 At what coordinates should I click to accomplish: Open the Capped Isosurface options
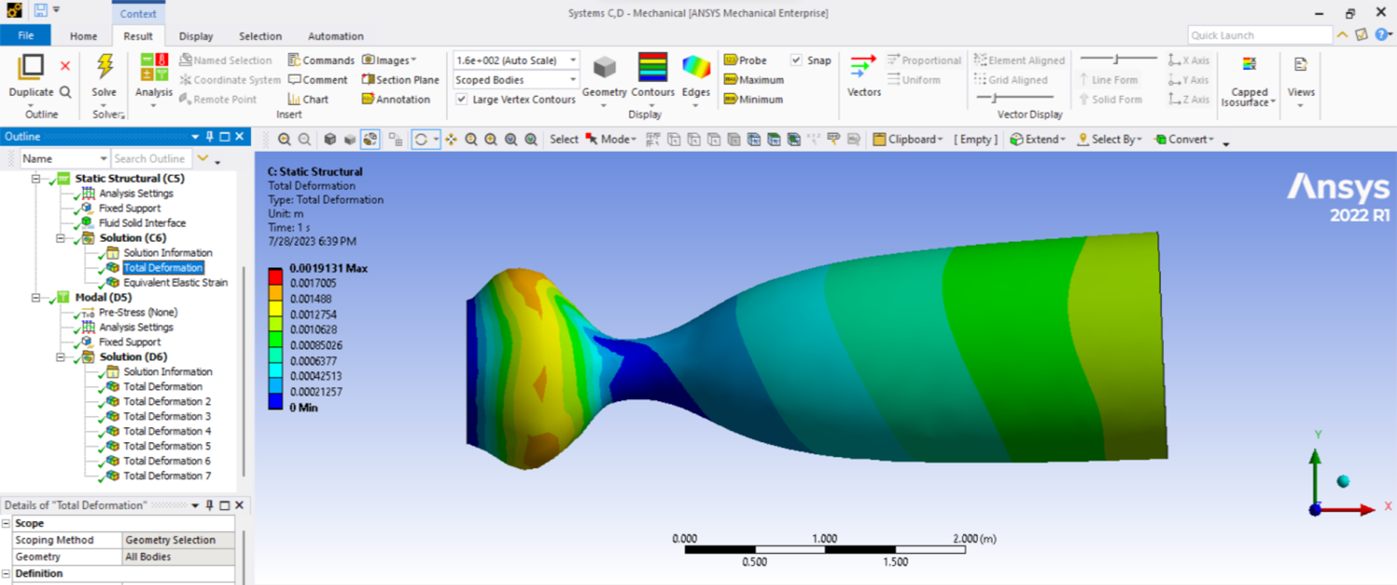point(1249,82)
